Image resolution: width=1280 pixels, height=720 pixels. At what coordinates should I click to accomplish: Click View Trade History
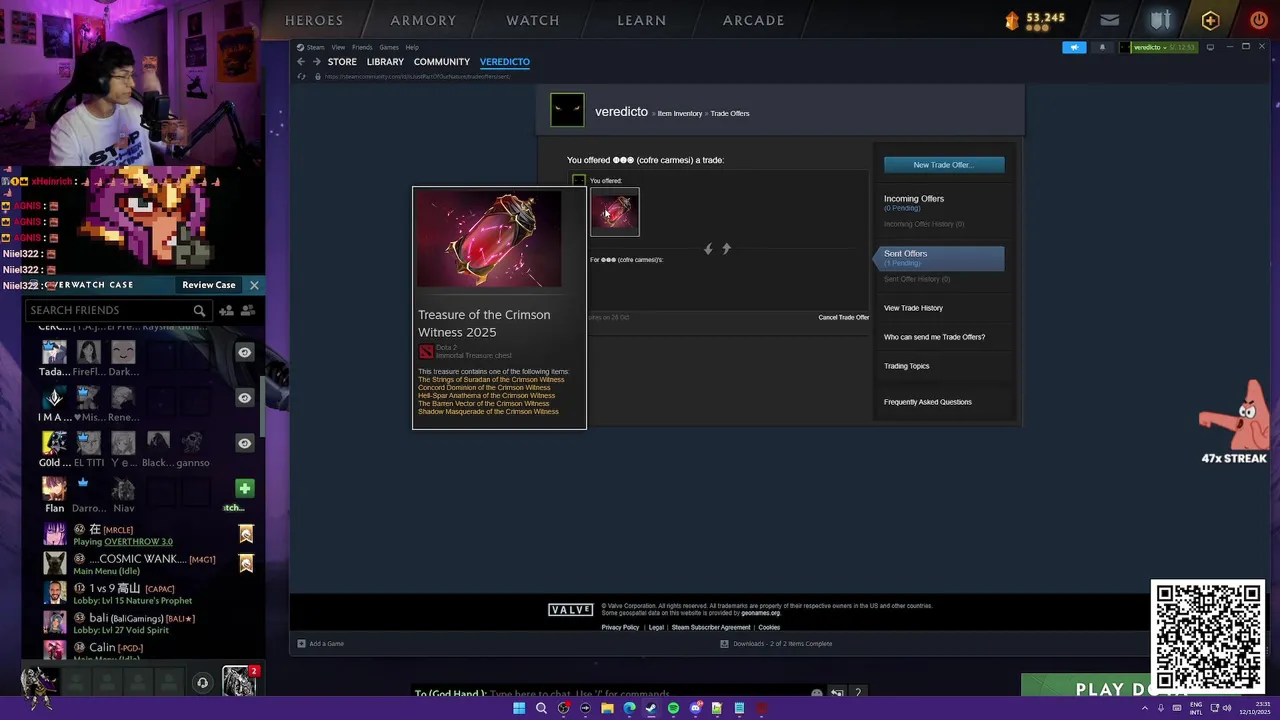pyautogui.click(x=913, y=308)
